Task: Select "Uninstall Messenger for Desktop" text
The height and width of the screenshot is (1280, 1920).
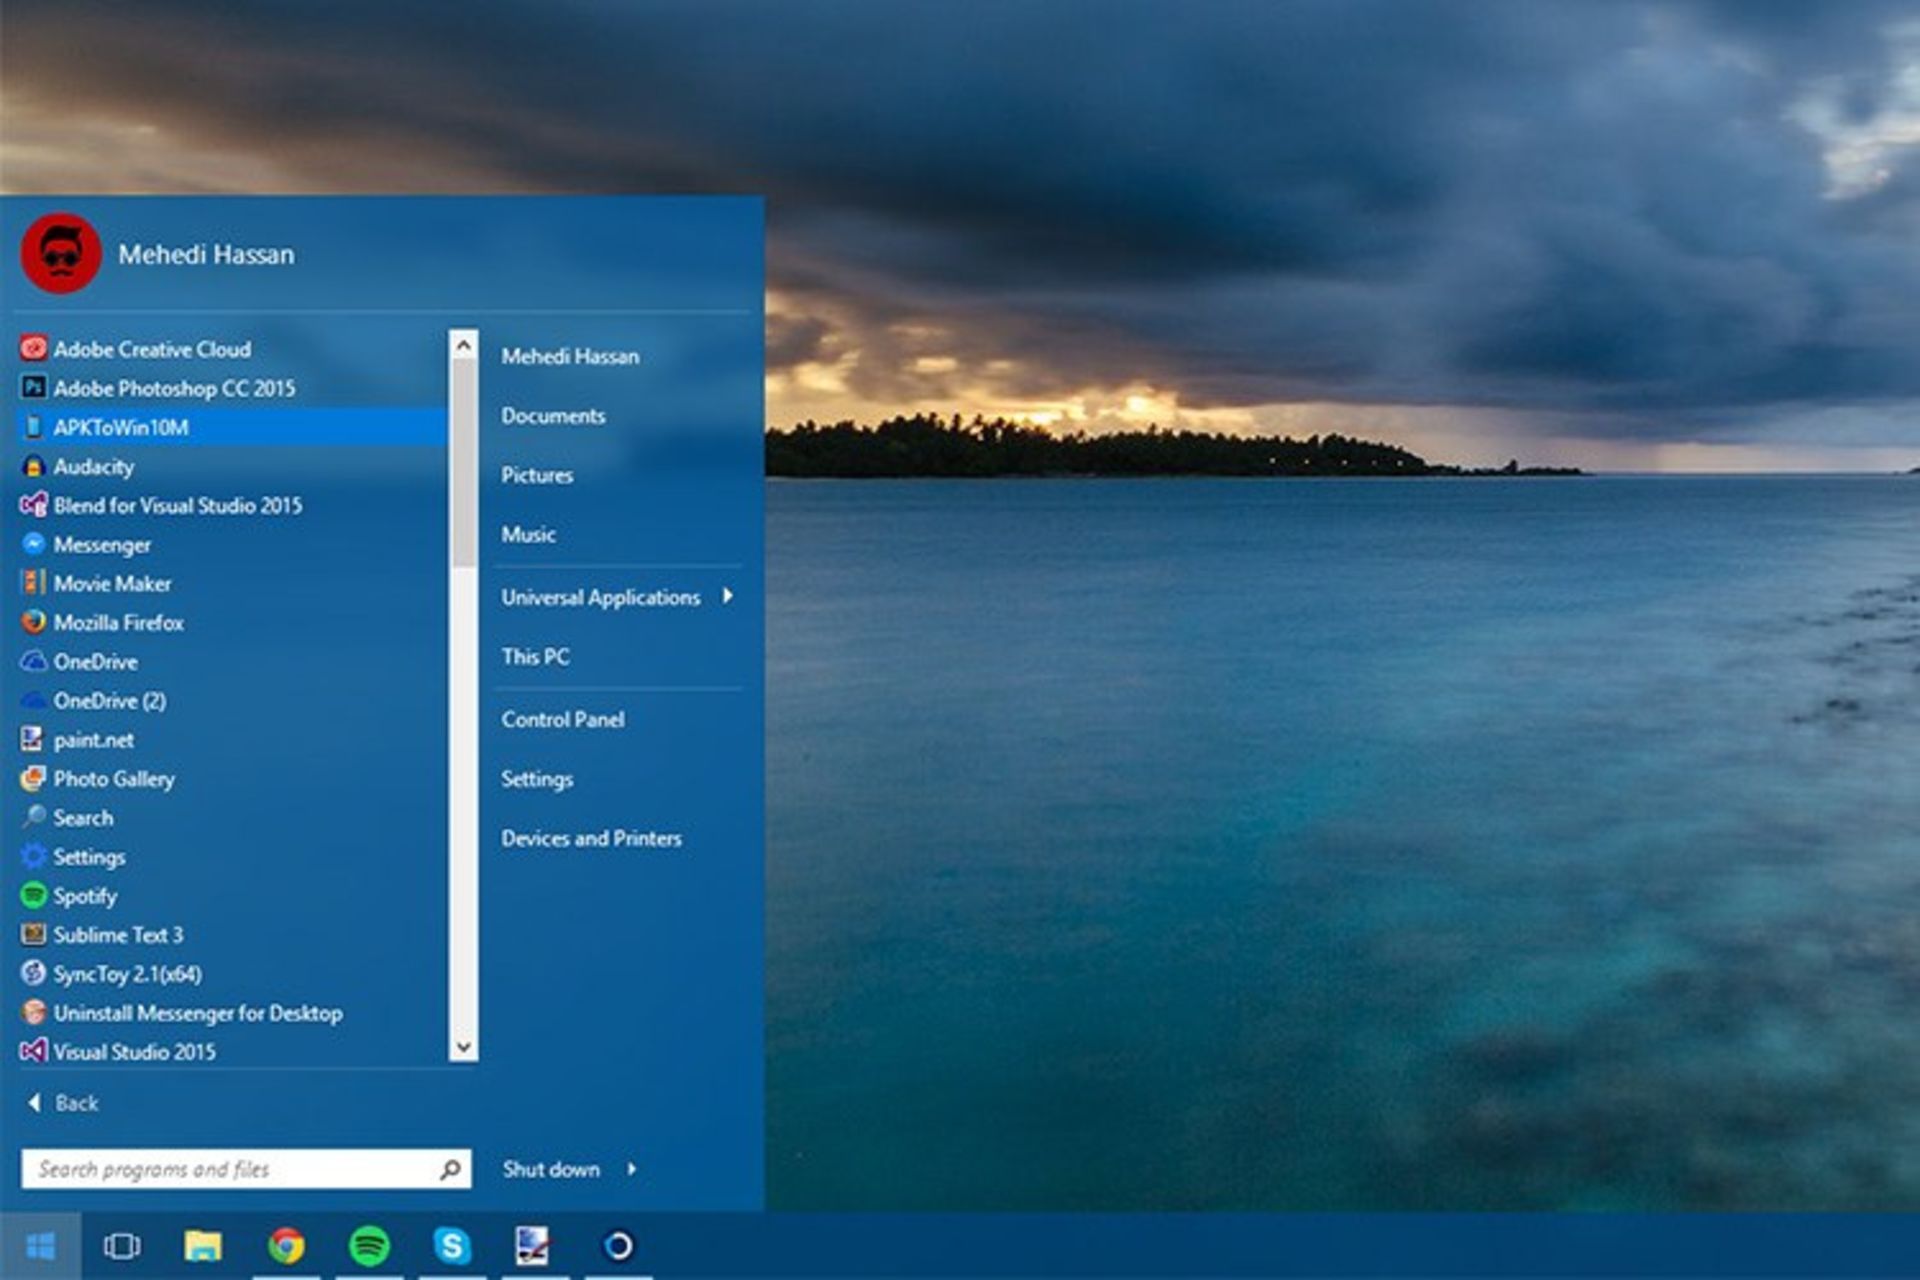Action: pyautogui.click(x=198, y=1012)
